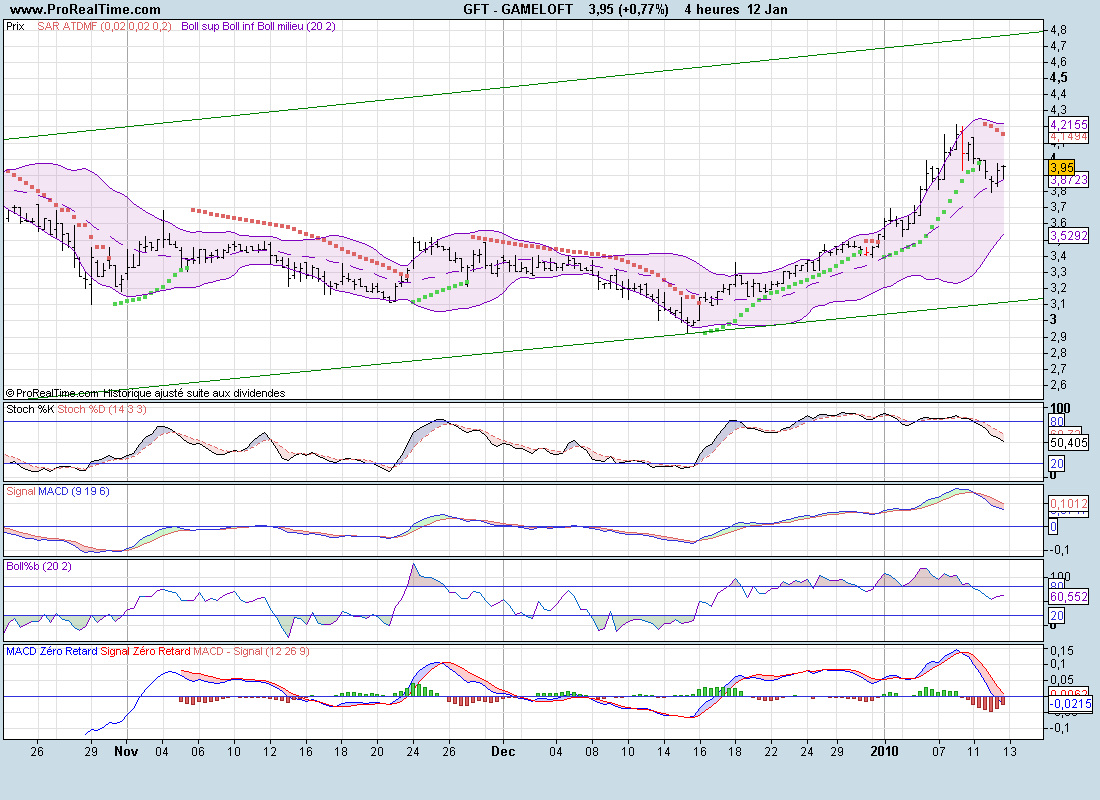Click the 3,95 (+0,77%) quote in header
This screenshot has width=1100, height=800.
coord(628,10)
